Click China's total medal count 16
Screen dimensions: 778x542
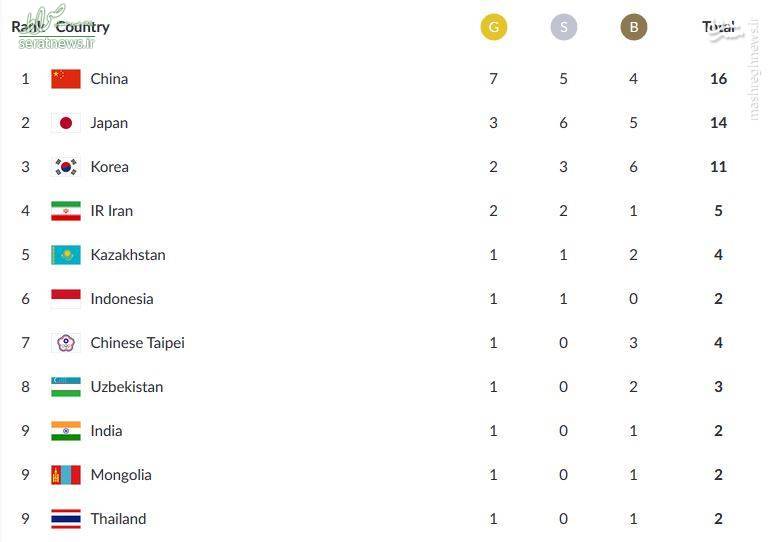tap(718, 79)
